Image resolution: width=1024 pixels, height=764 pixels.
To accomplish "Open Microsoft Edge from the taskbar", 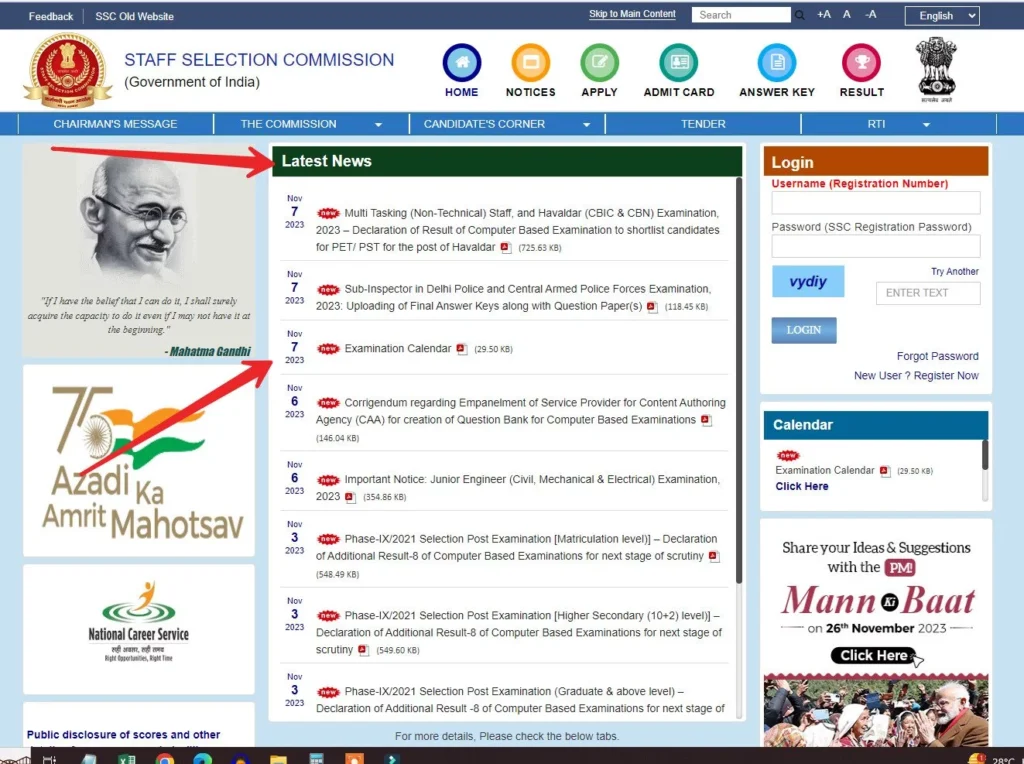I will [x=203, y=759].
